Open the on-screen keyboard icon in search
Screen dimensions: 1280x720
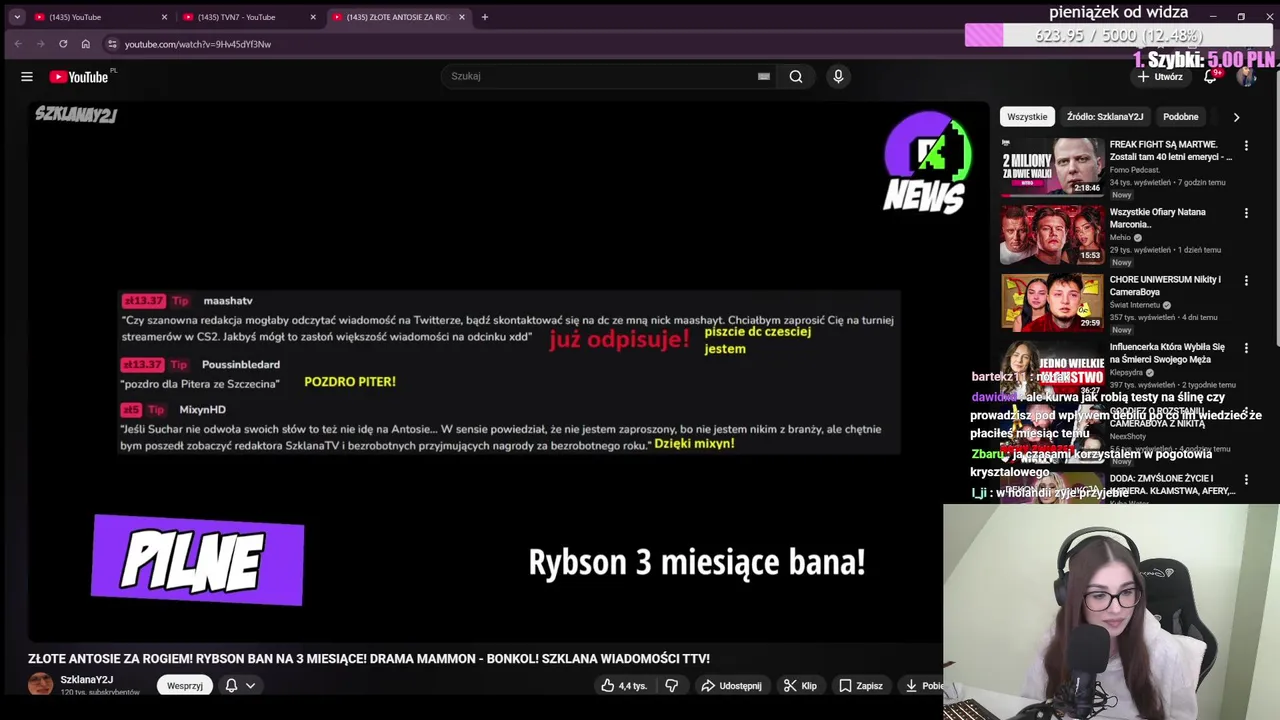[x=764, y=76]
